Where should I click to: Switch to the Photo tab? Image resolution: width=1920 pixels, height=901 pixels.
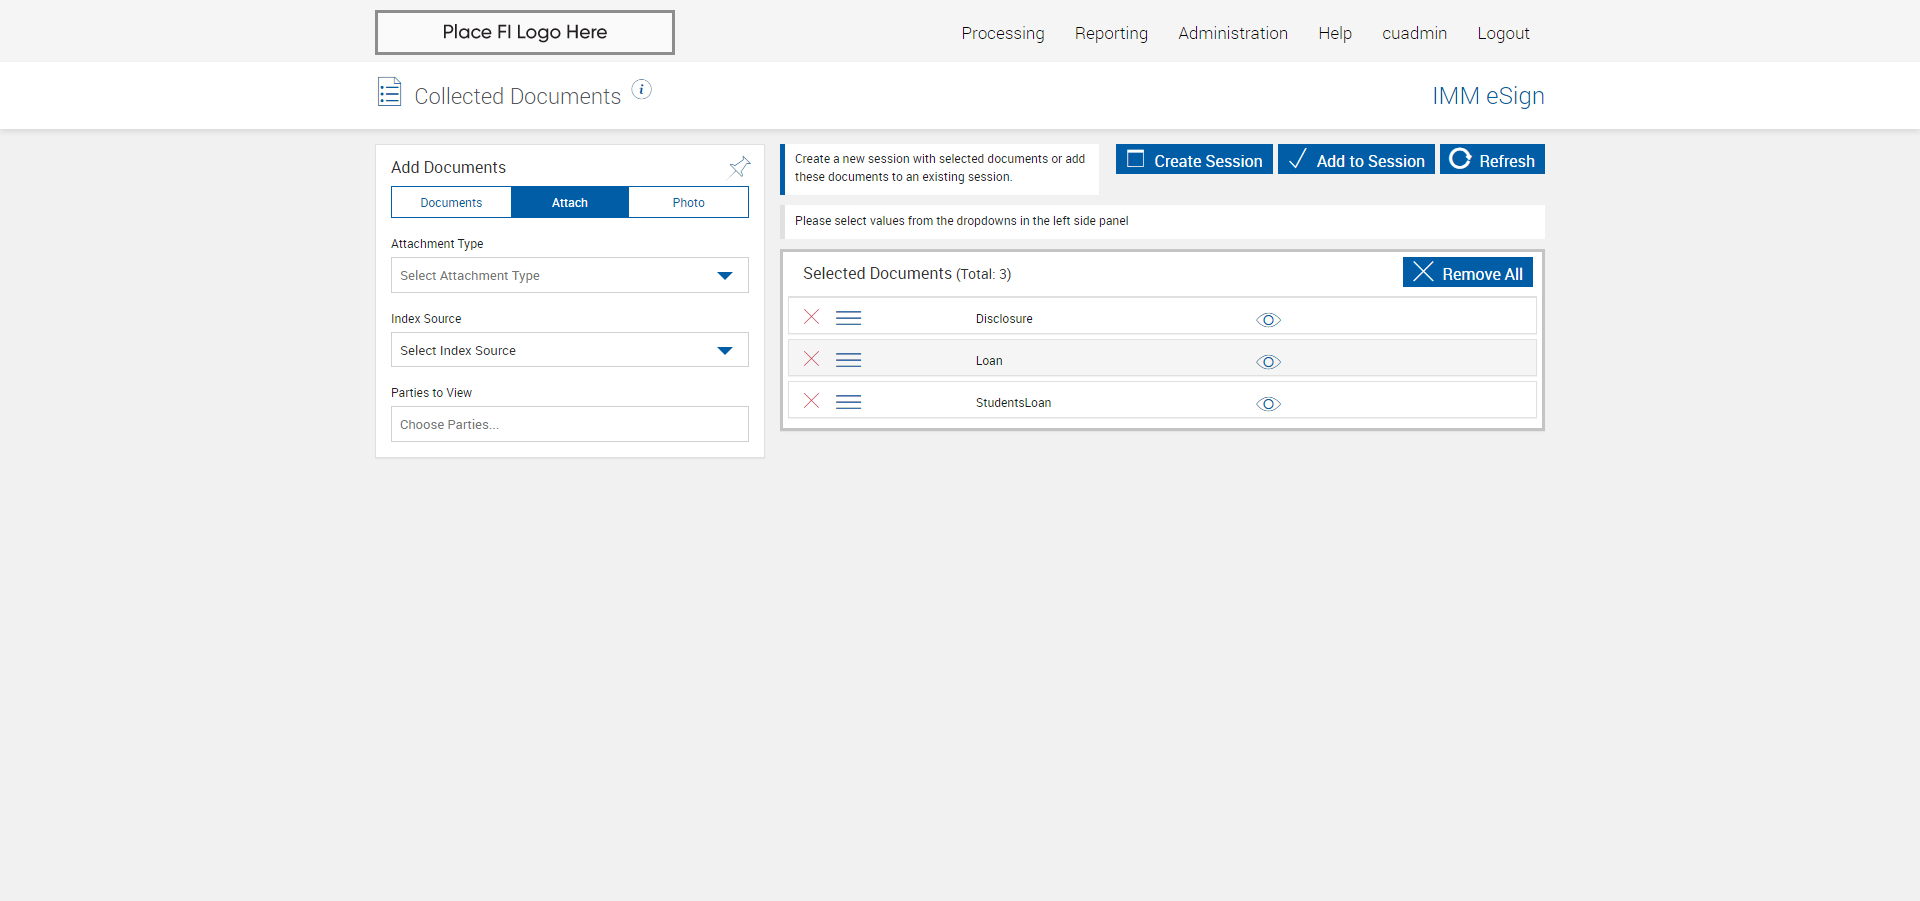(x=688, y=202)
